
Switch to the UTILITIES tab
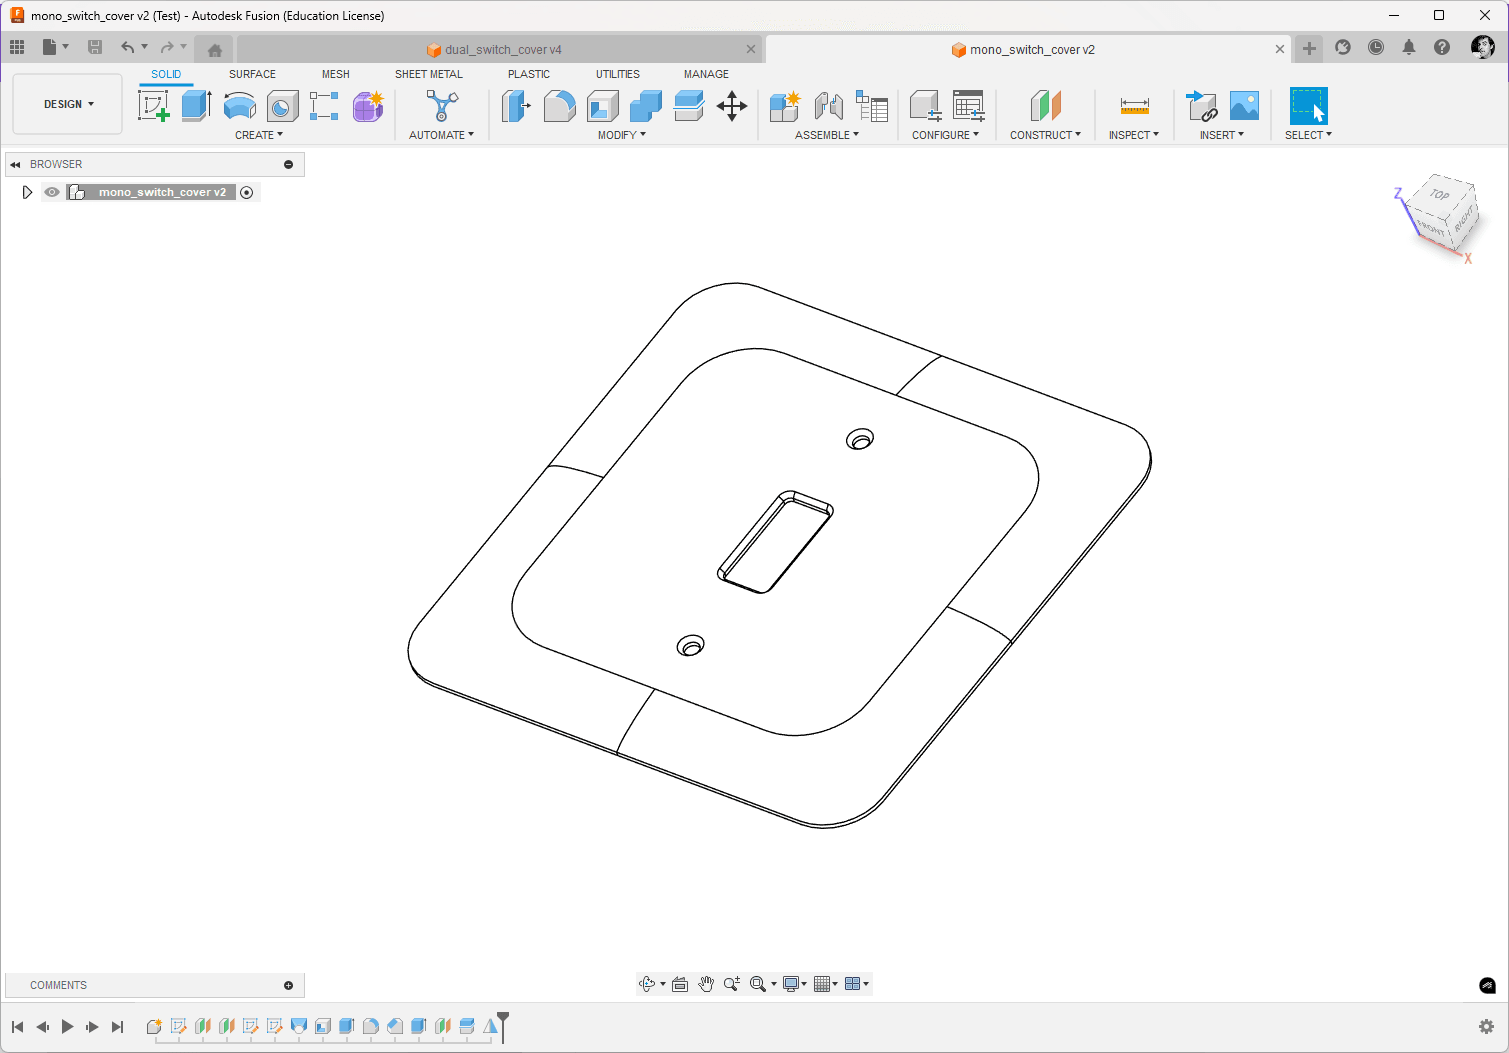(x=618, y=74)
